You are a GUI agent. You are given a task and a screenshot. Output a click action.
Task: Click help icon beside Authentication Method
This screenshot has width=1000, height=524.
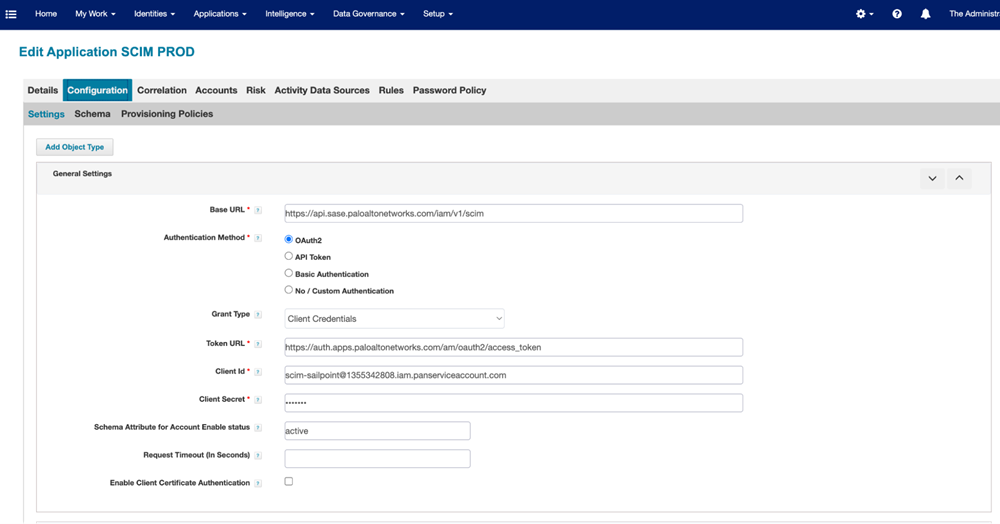258,238
